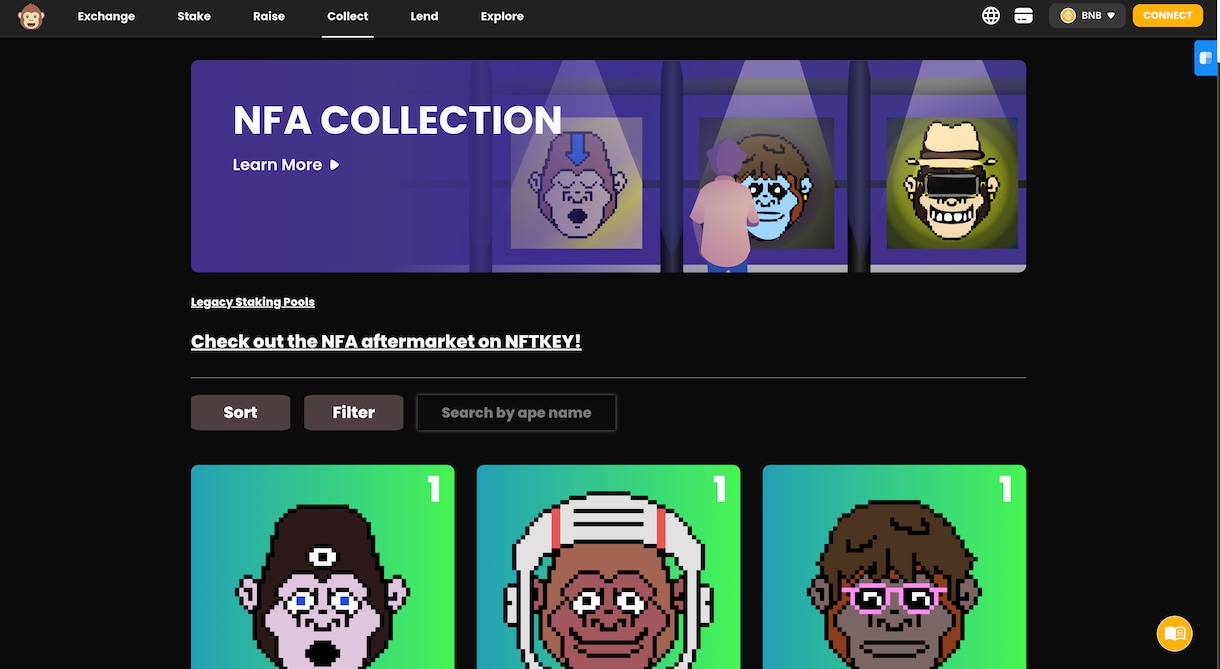Image resolution: width=1220 pixels, height=669 pixels.
Task: Open the Raise menu
Action: [x=269, y=16]
